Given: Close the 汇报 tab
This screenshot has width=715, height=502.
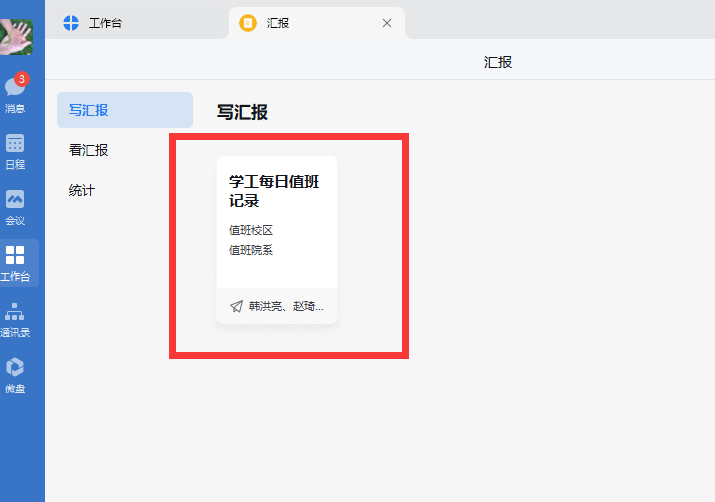Looking at the screenshot, I should (x=387, y=23).
